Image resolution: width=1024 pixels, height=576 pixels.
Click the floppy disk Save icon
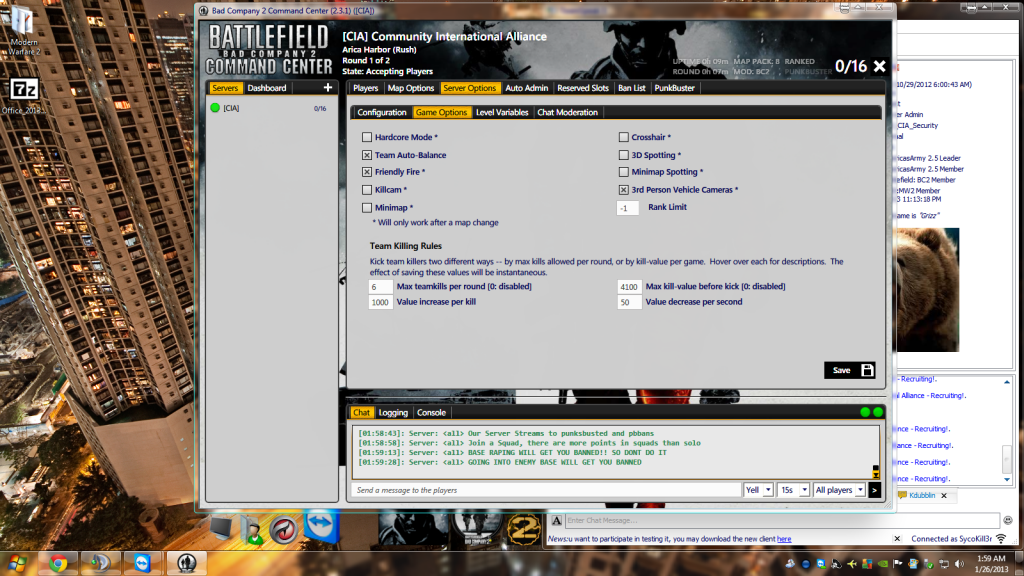[867, 370]
